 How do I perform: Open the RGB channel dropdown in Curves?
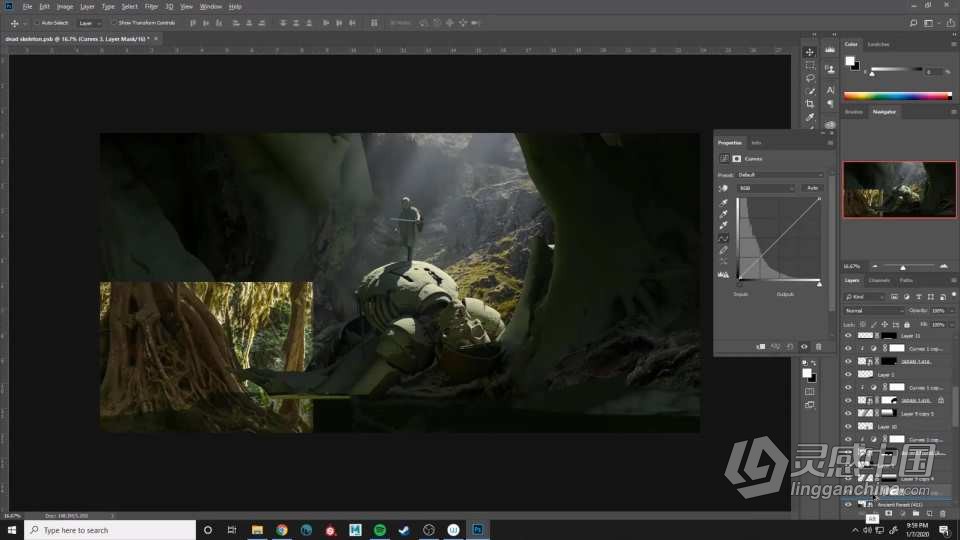[x=766, y=189]
